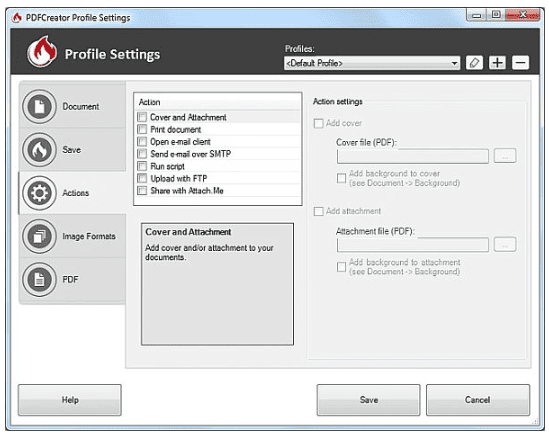
Task: Enable Cover and Attachment action
Action: 142,117
